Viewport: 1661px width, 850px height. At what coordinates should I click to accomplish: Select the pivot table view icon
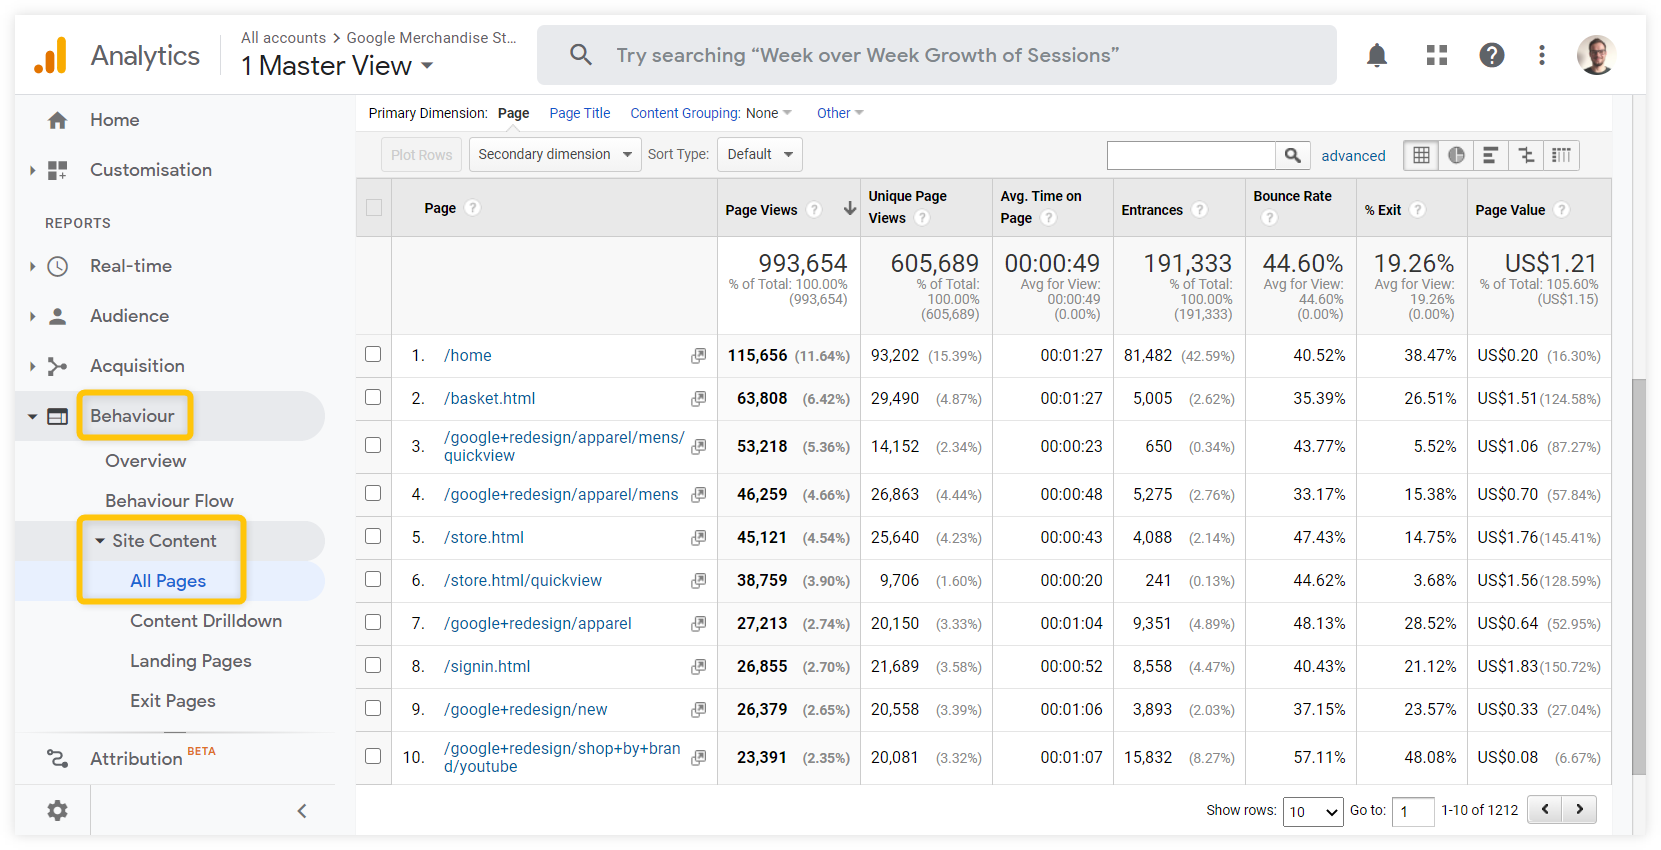[1561, 155]
